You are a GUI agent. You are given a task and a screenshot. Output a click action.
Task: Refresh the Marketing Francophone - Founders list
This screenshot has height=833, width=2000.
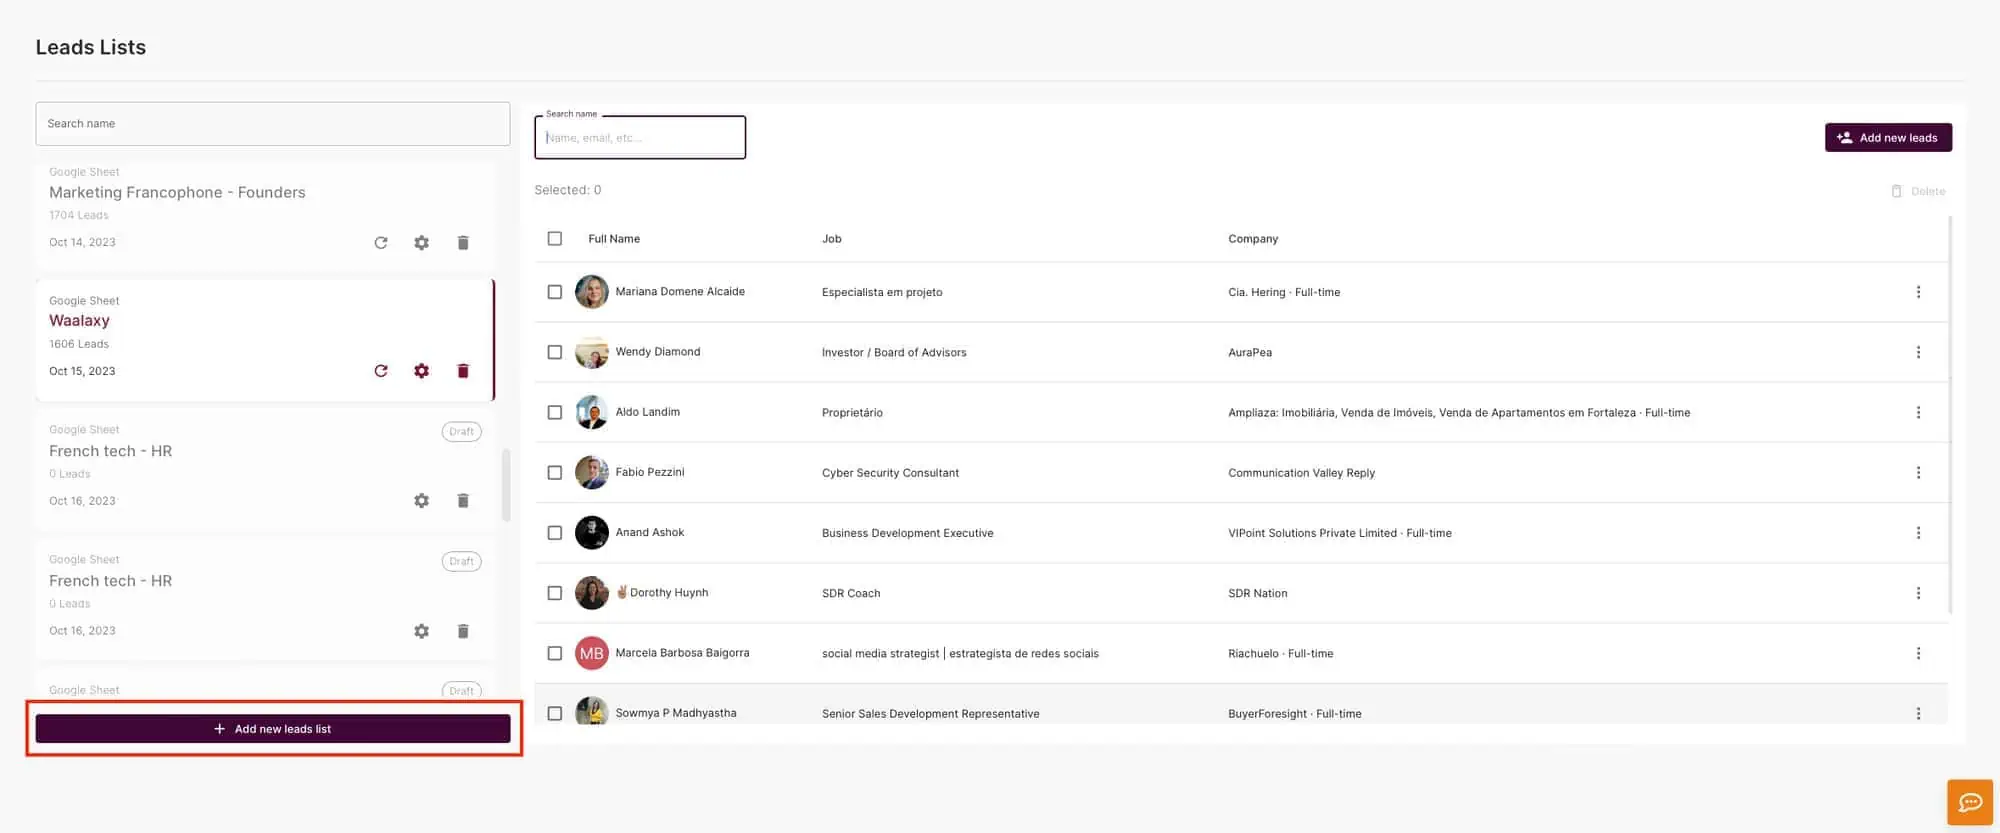click(x=381, y=243)
